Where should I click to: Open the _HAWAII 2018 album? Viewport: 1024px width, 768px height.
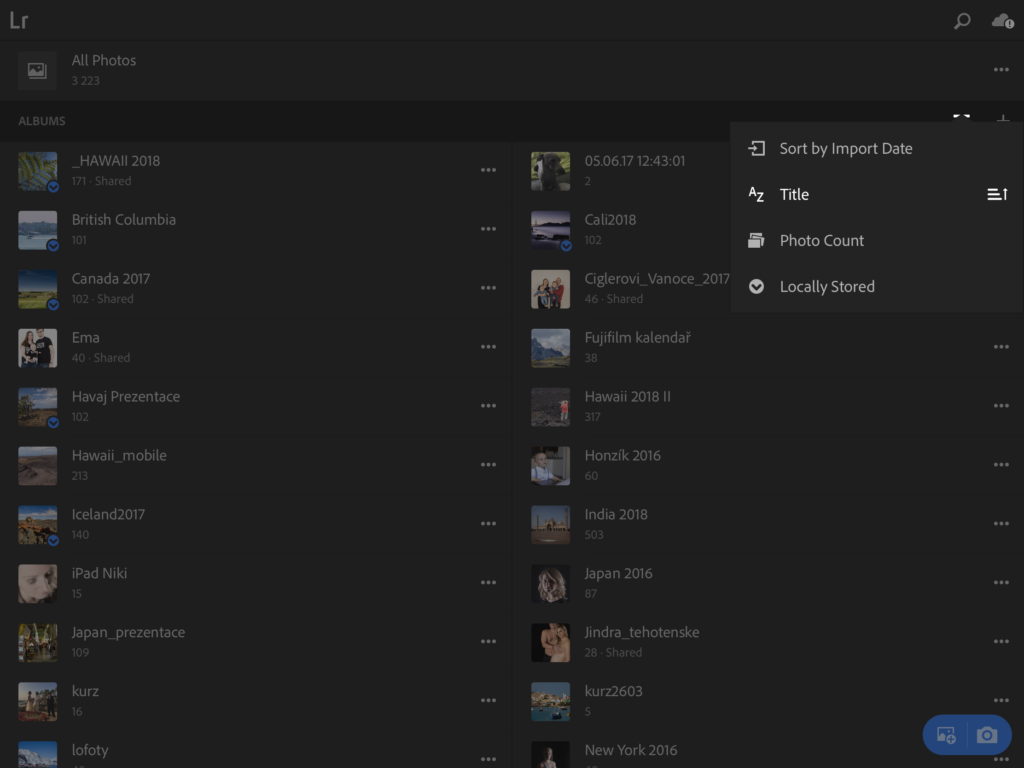(116, 170)
